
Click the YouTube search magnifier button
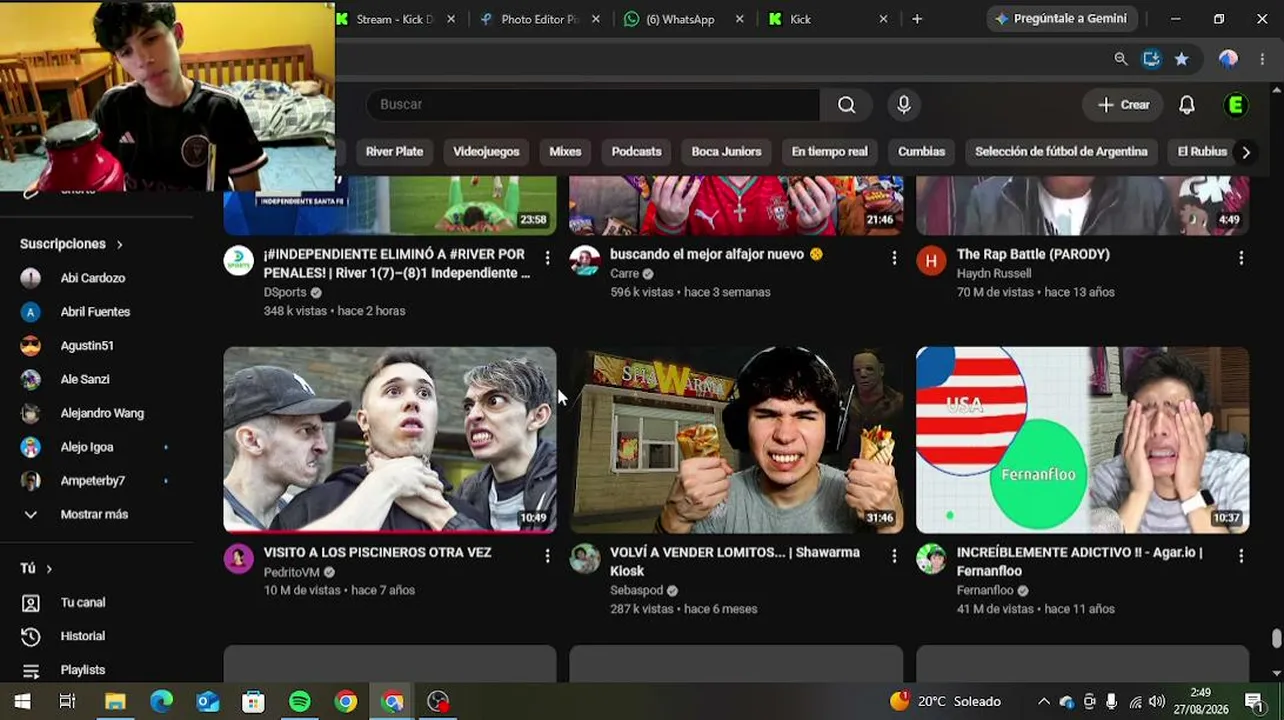(x=846, y=105)
